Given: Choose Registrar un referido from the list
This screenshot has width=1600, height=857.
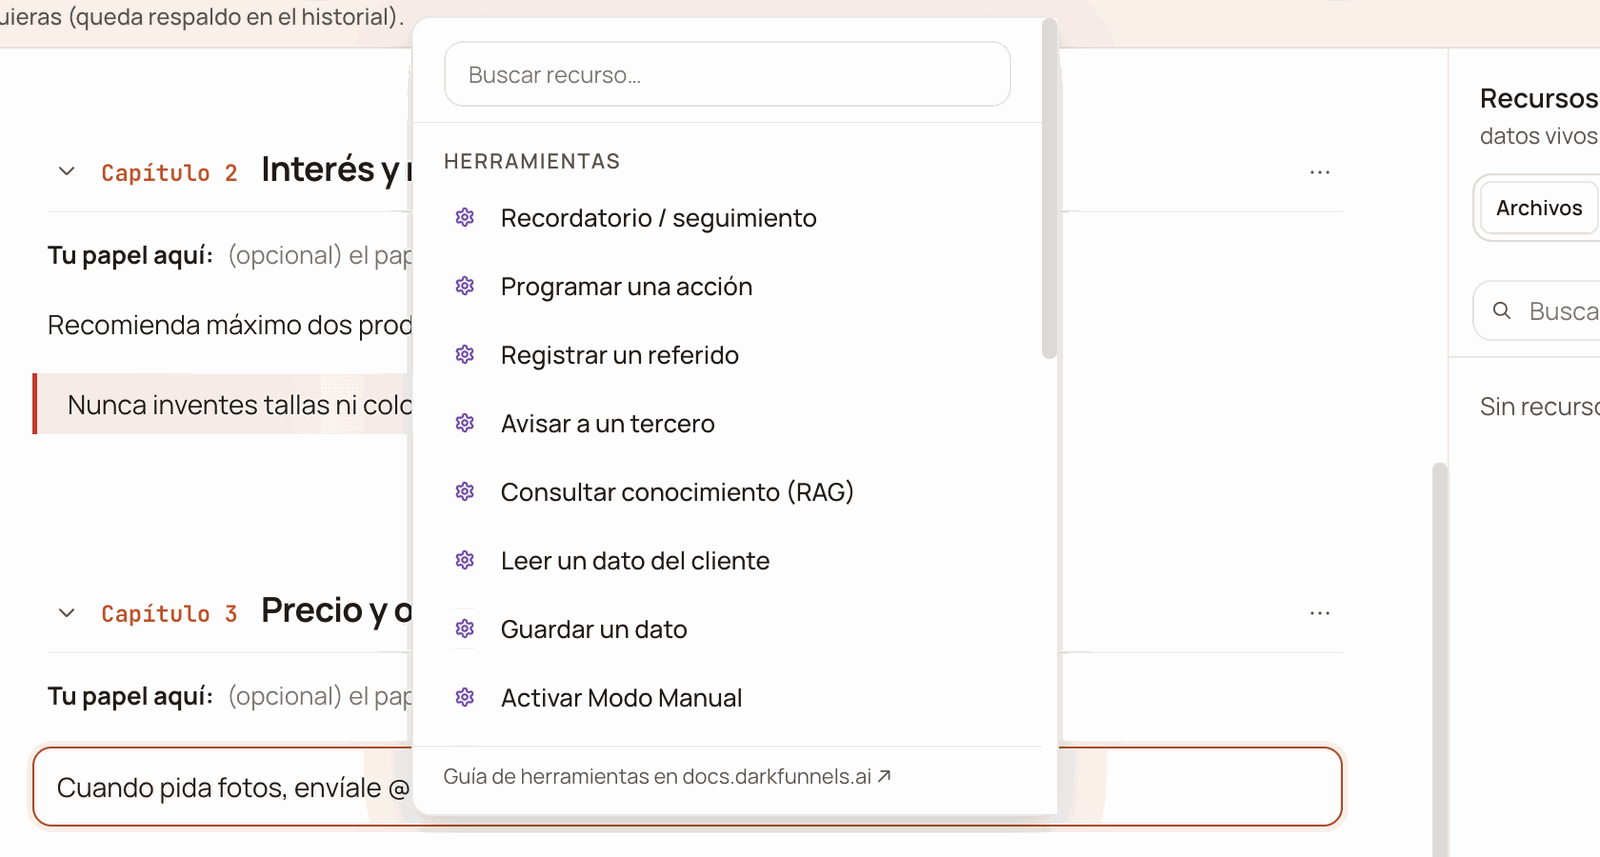Looking at the screenshot, I should pyautogui.click(x=727, y=355).
